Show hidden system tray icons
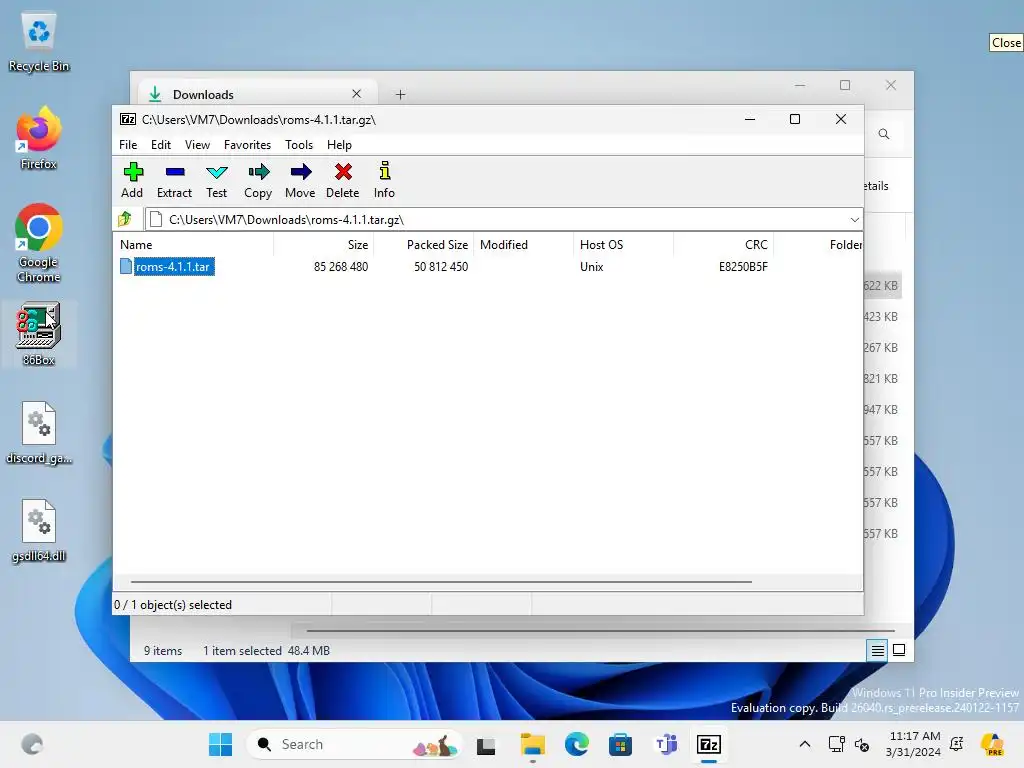Screen dimensions: 1024x768 (805, 744)
